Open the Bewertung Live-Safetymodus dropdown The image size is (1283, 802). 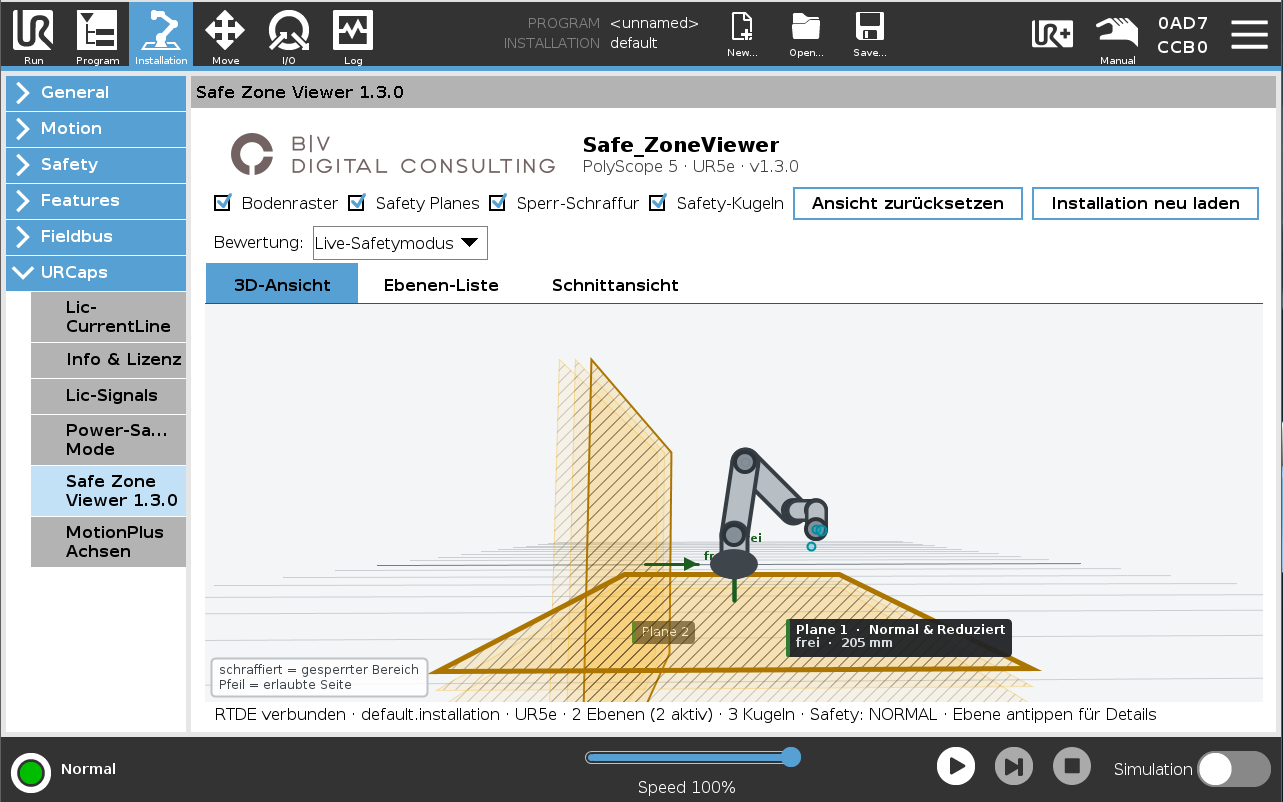[x=400, y=243]
